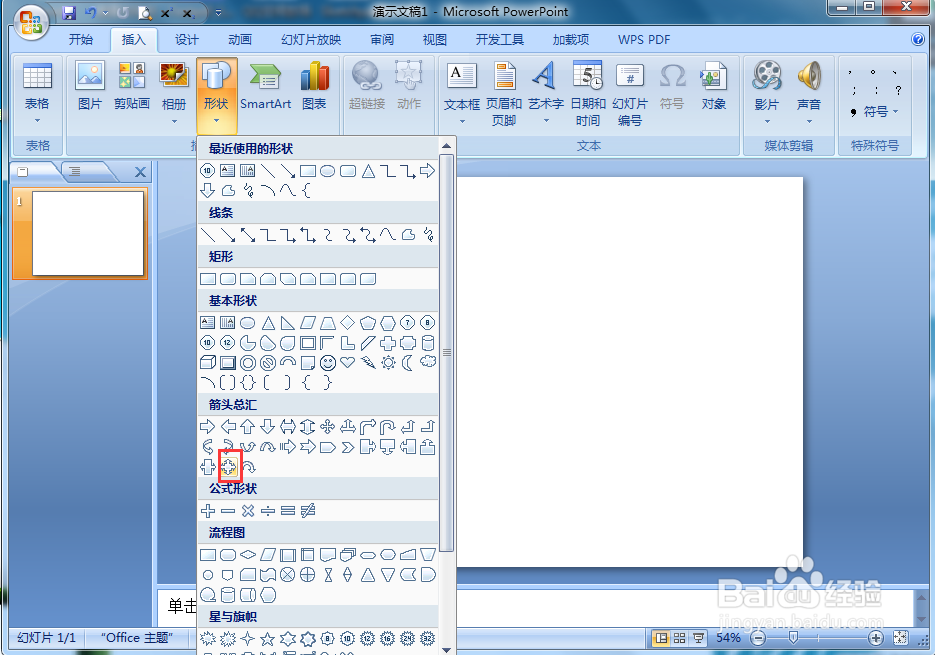The width and height of the screenshot is (935, 655).
Task: Select slide 1 thumbnail
Action: click(x=88, y=233)
